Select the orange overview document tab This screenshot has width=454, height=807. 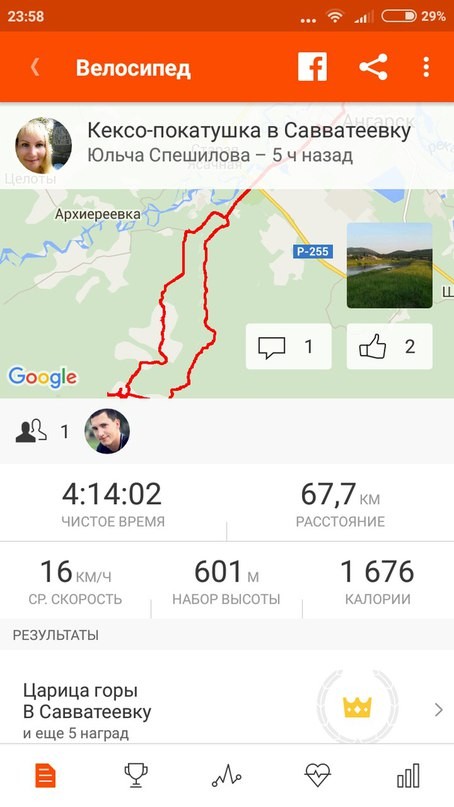point(45,776)
